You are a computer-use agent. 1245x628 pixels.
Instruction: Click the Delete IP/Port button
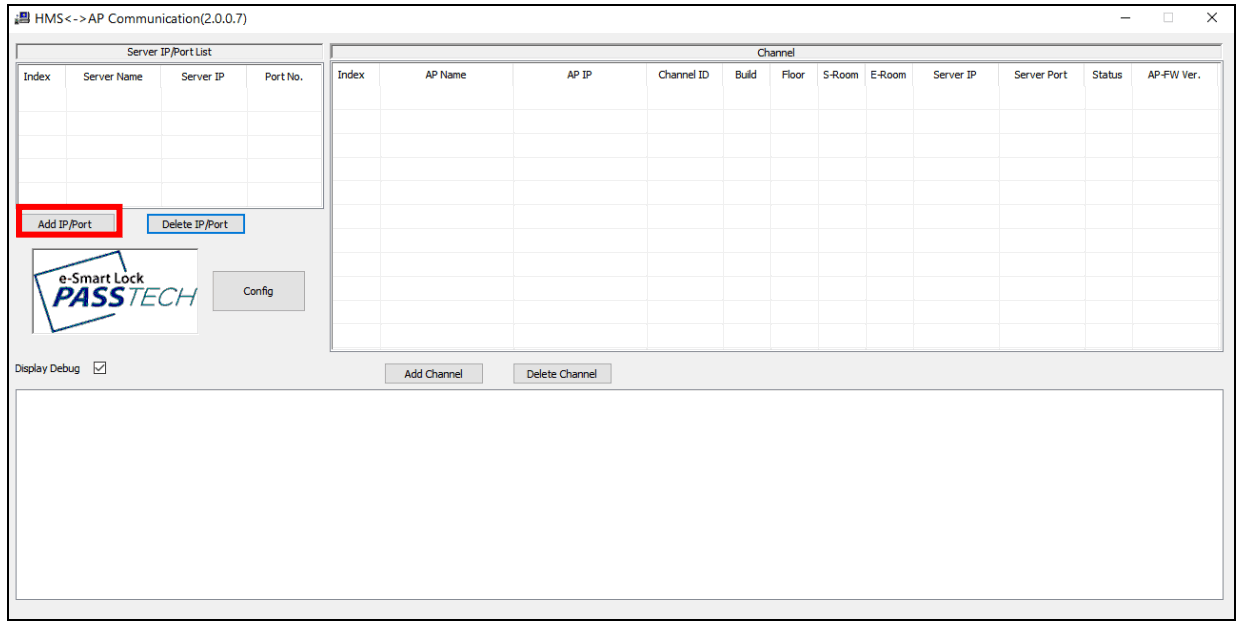pyautogui.click(x=195, y=224)
